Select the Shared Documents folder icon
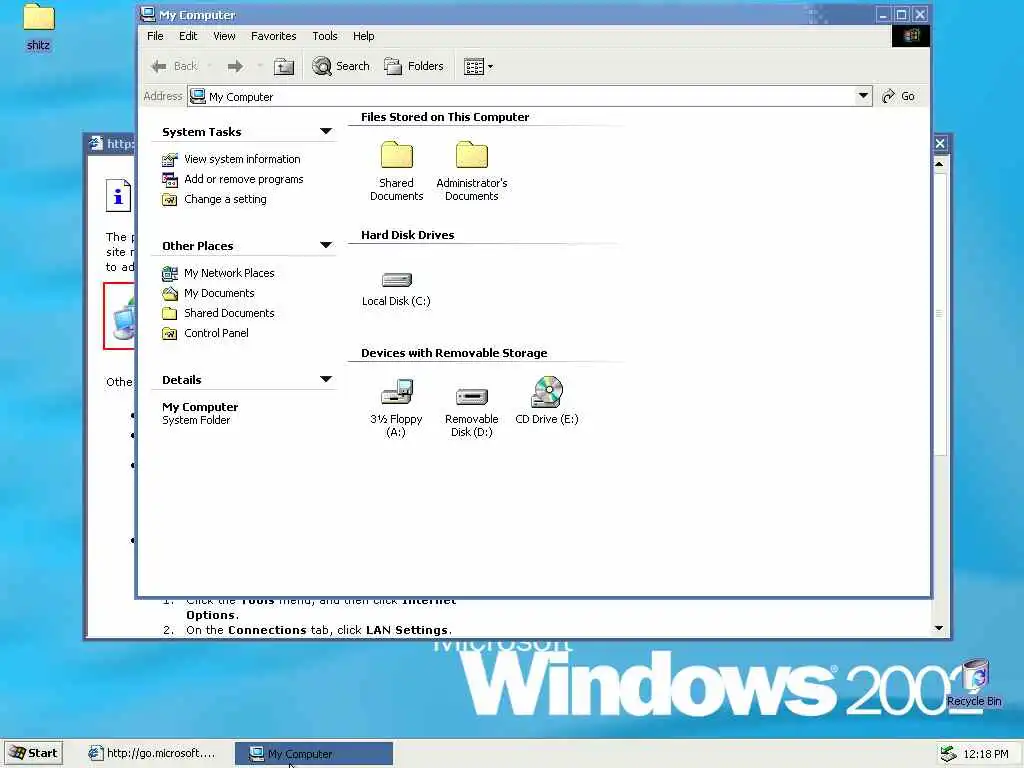Image resolution: width=1024 pixels, height=768 pixels. pyautogui.click(x=396, y=155)
